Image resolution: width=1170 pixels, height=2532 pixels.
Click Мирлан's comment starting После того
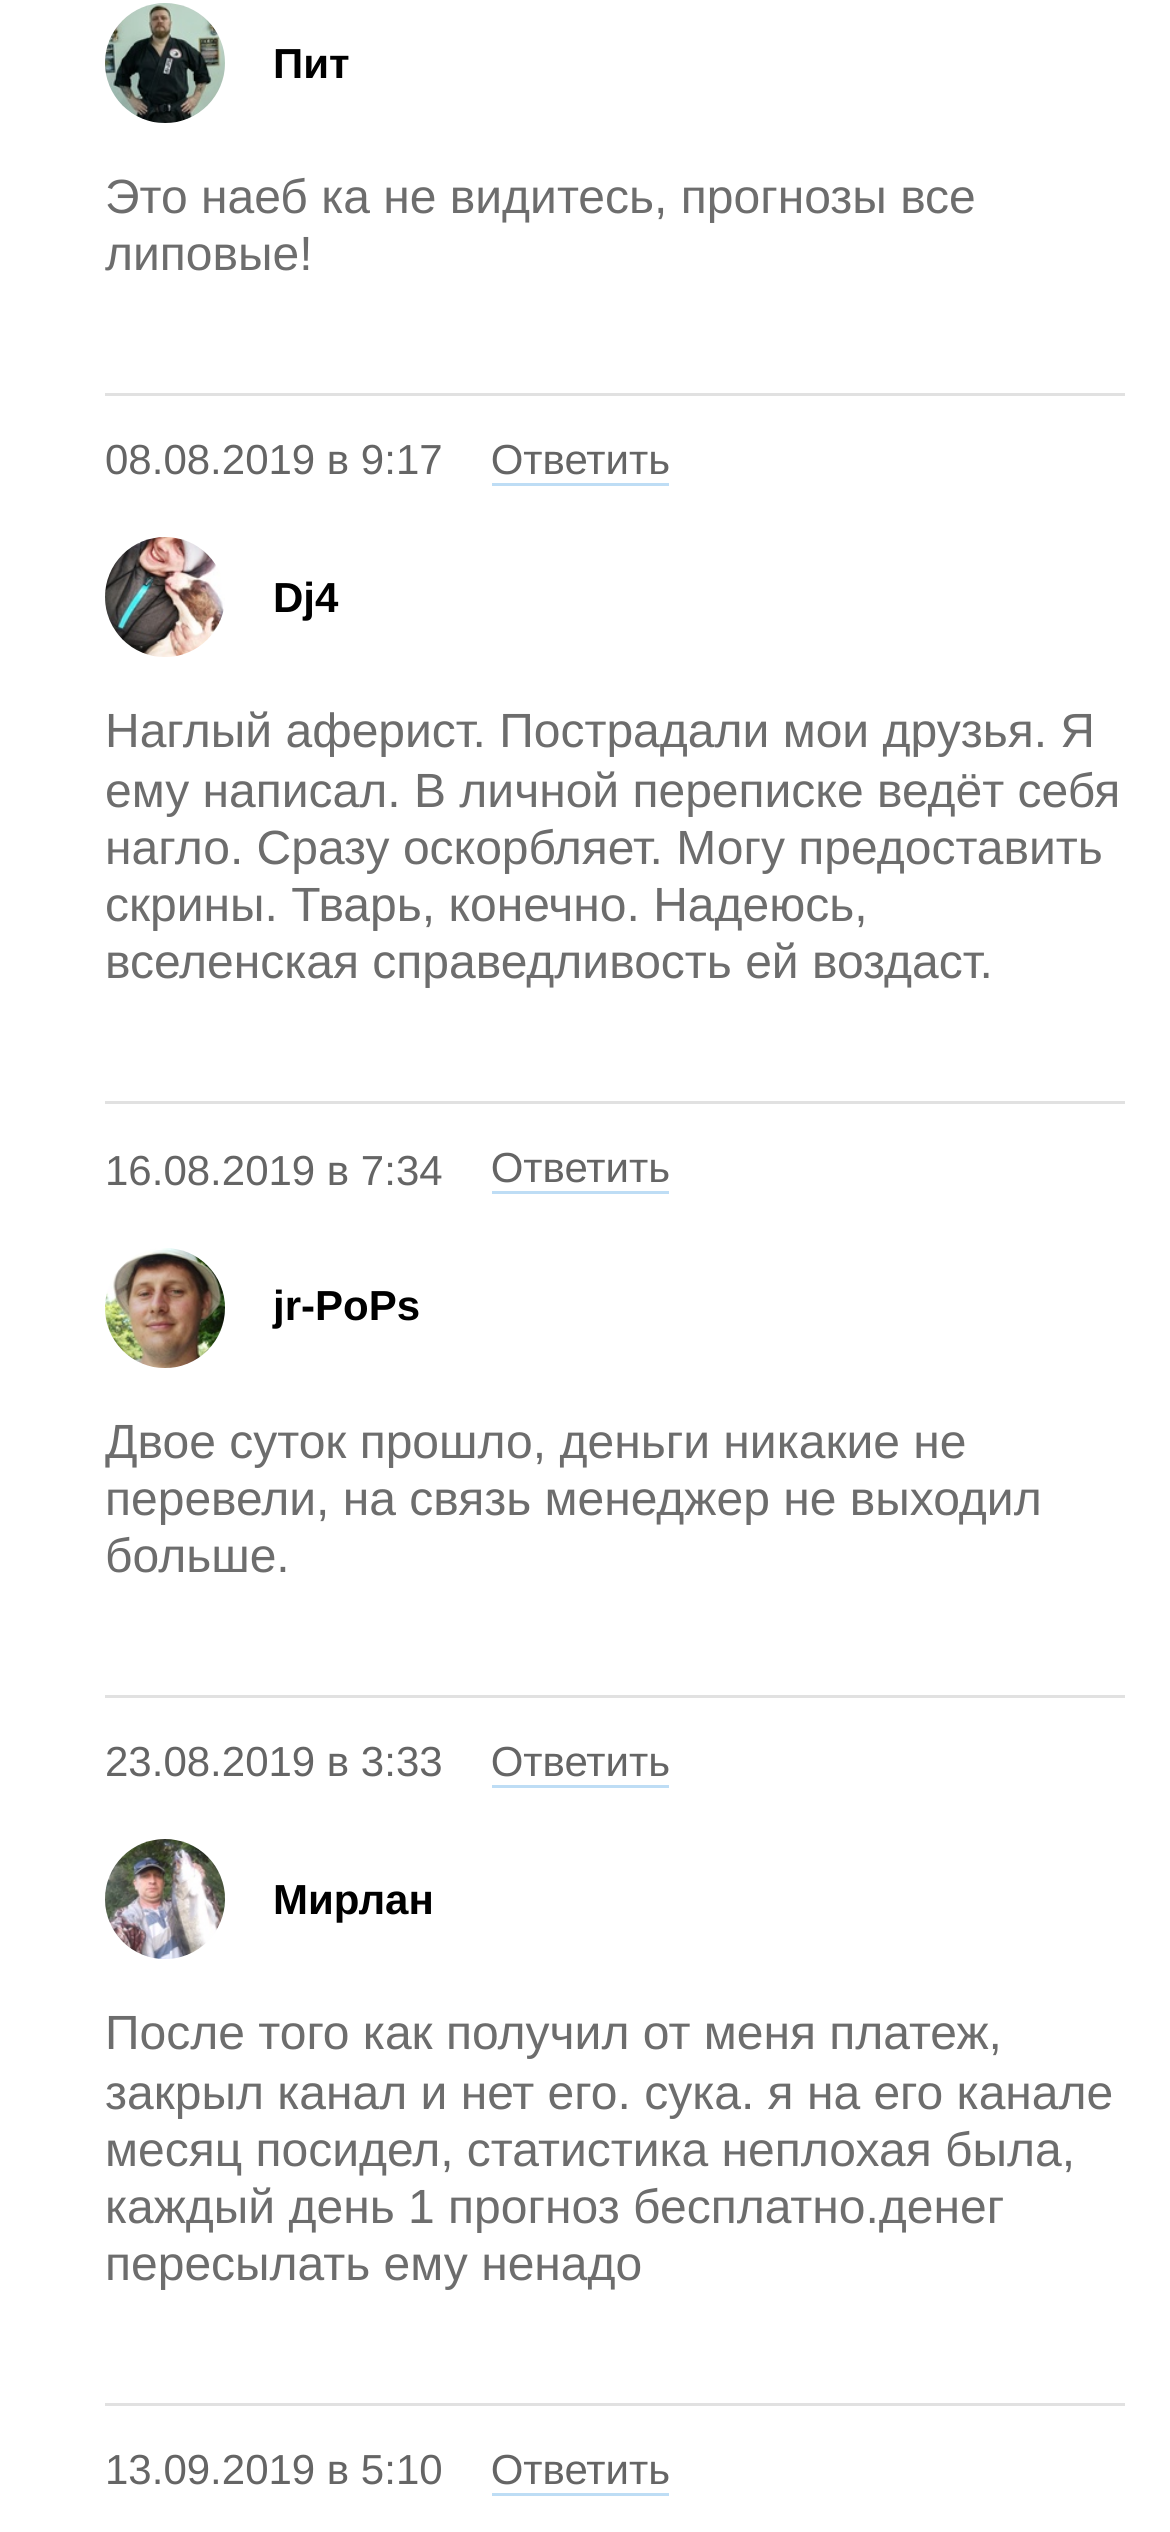point(608,2149)
